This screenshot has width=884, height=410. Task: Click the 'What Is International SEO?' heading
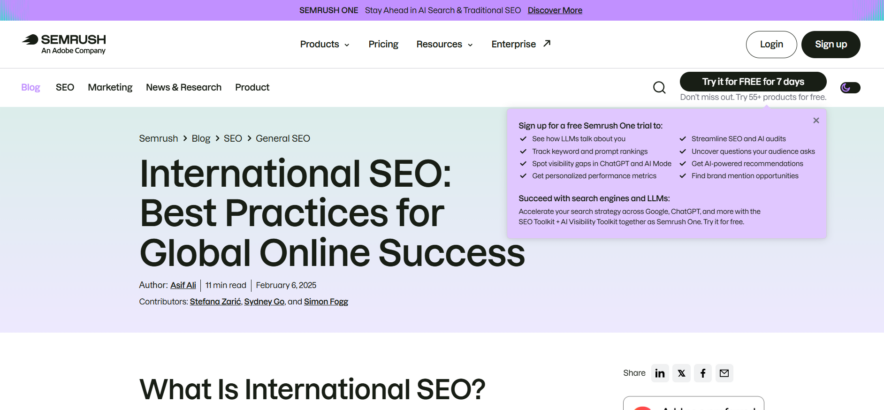(x=312, y=389)
